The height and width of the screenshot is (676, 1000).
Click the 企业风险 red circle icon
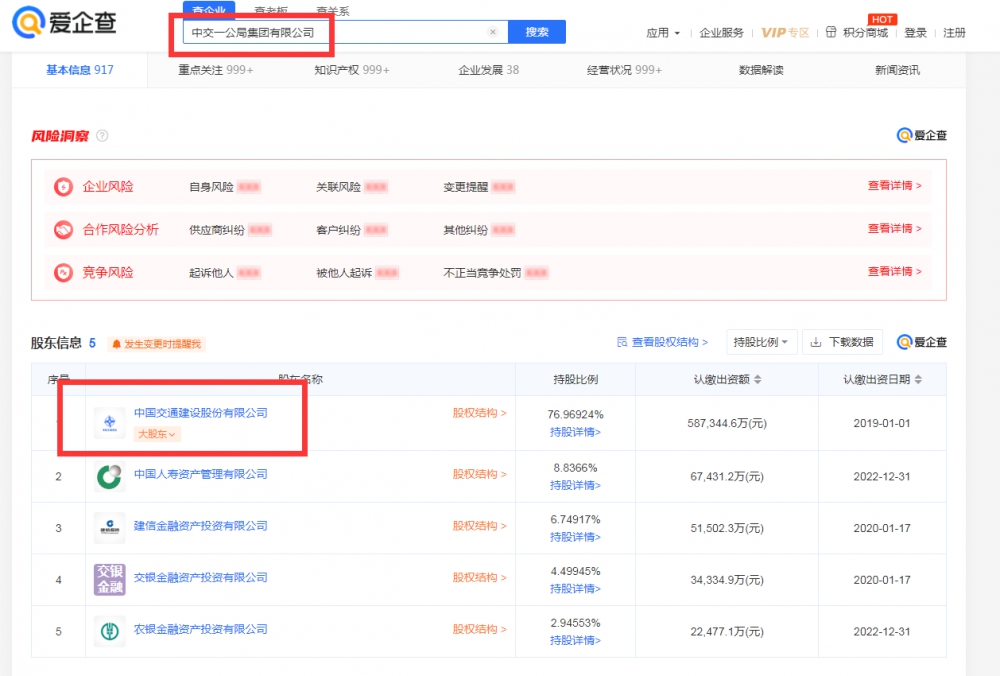tap(63, 187)
